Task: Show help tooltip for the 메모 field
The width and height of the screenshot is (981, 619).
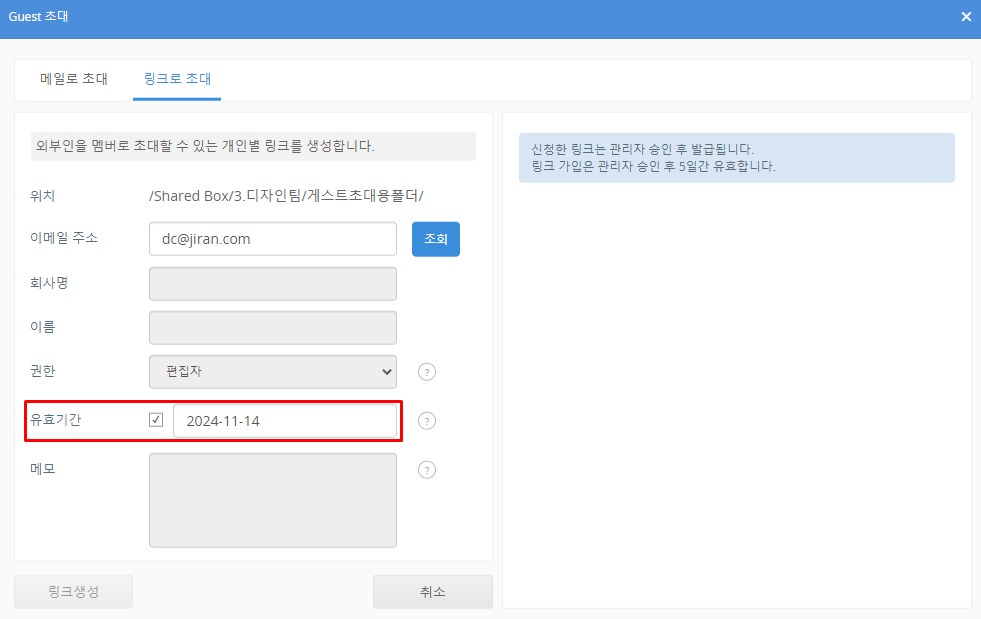Action: pos(427,470)
